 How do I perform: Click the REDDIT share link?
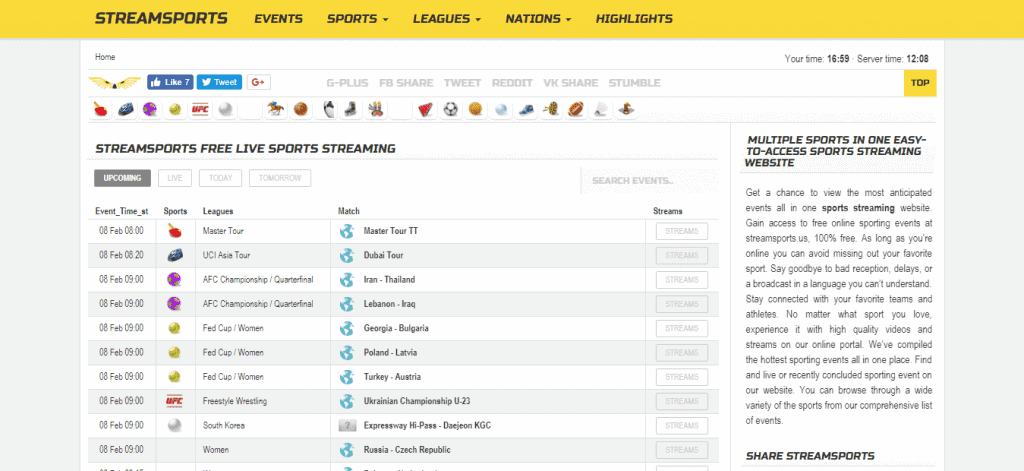point(512,83)
